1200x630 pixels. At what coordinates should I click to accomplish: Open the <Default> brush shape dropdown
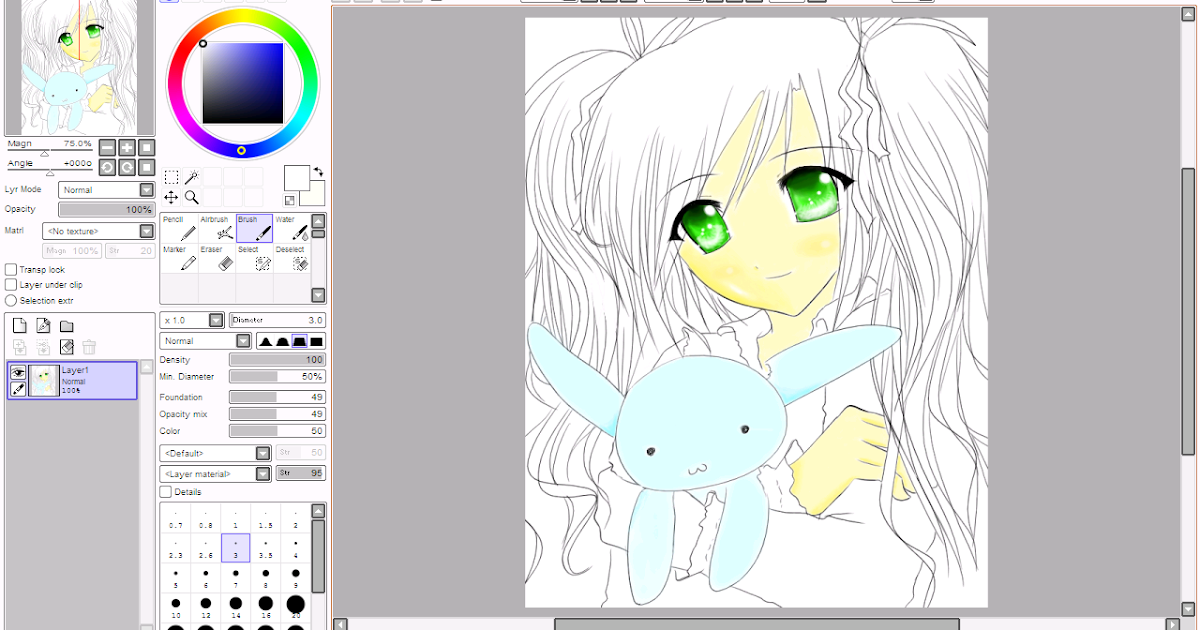point(215,453)
